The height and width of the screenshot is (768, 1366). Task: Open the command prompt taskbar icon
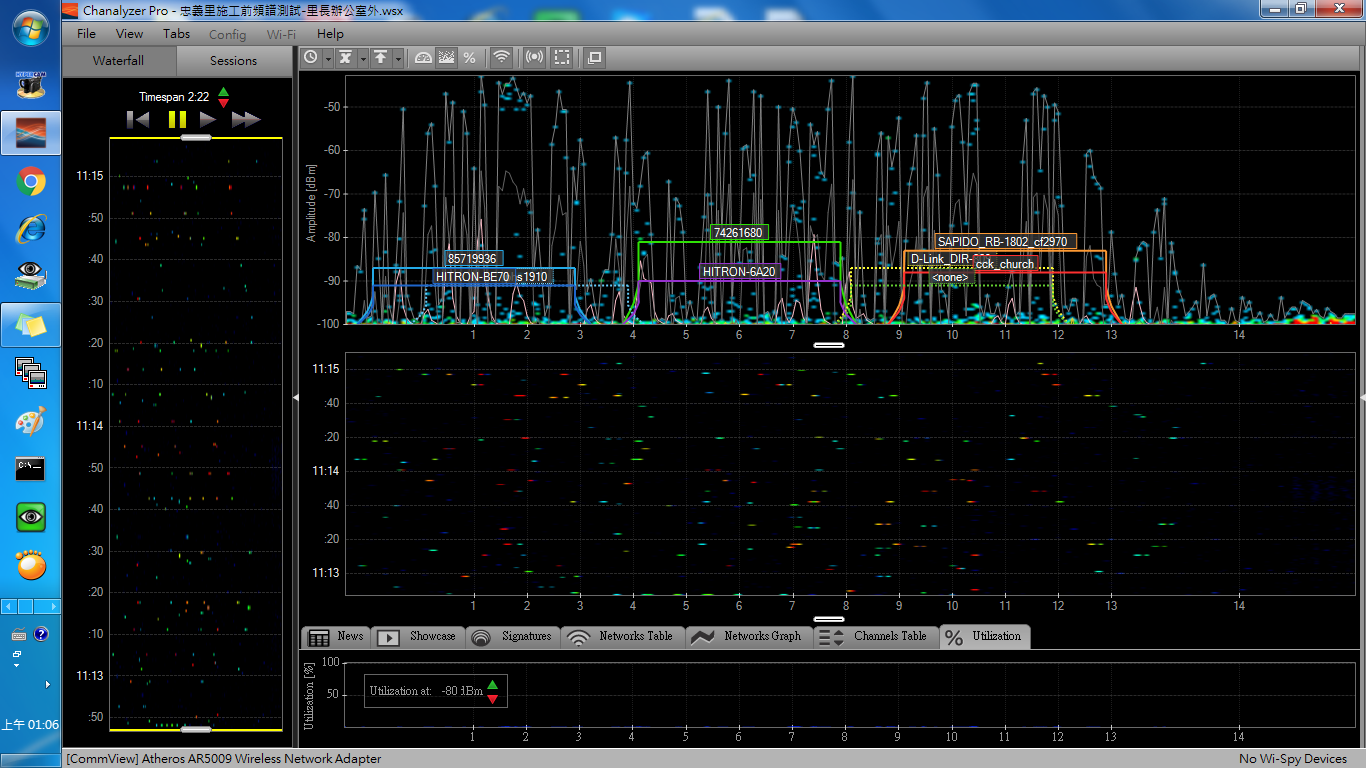coord(31,468)
